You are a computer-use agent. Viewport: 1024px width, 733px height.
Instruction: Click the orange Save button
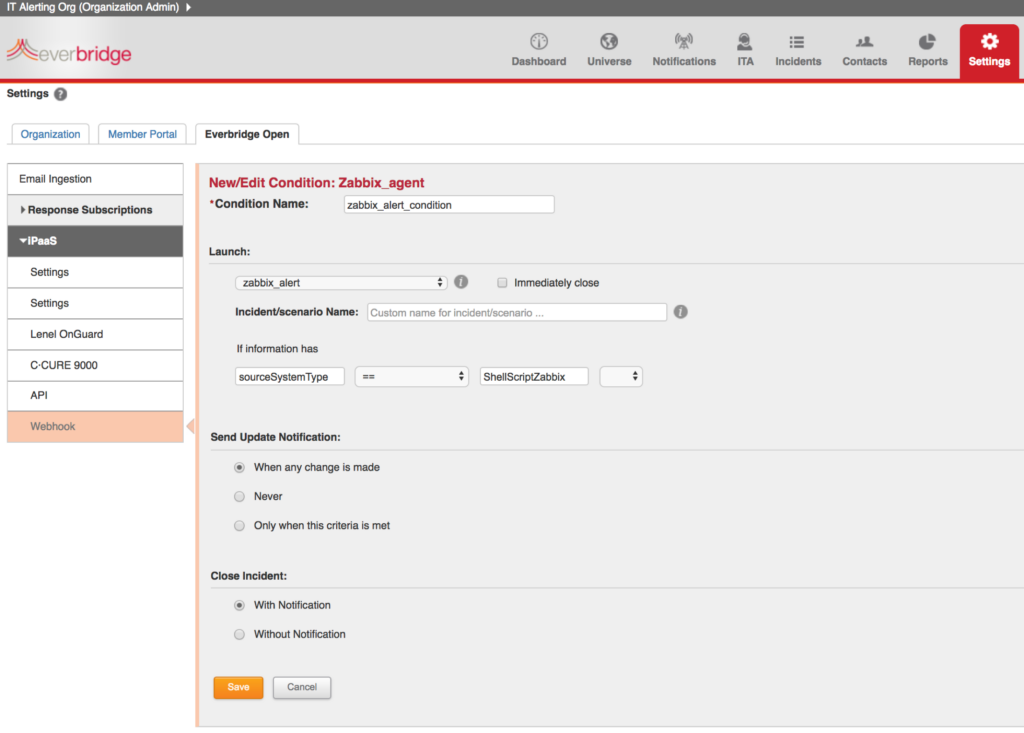[238, 687]
